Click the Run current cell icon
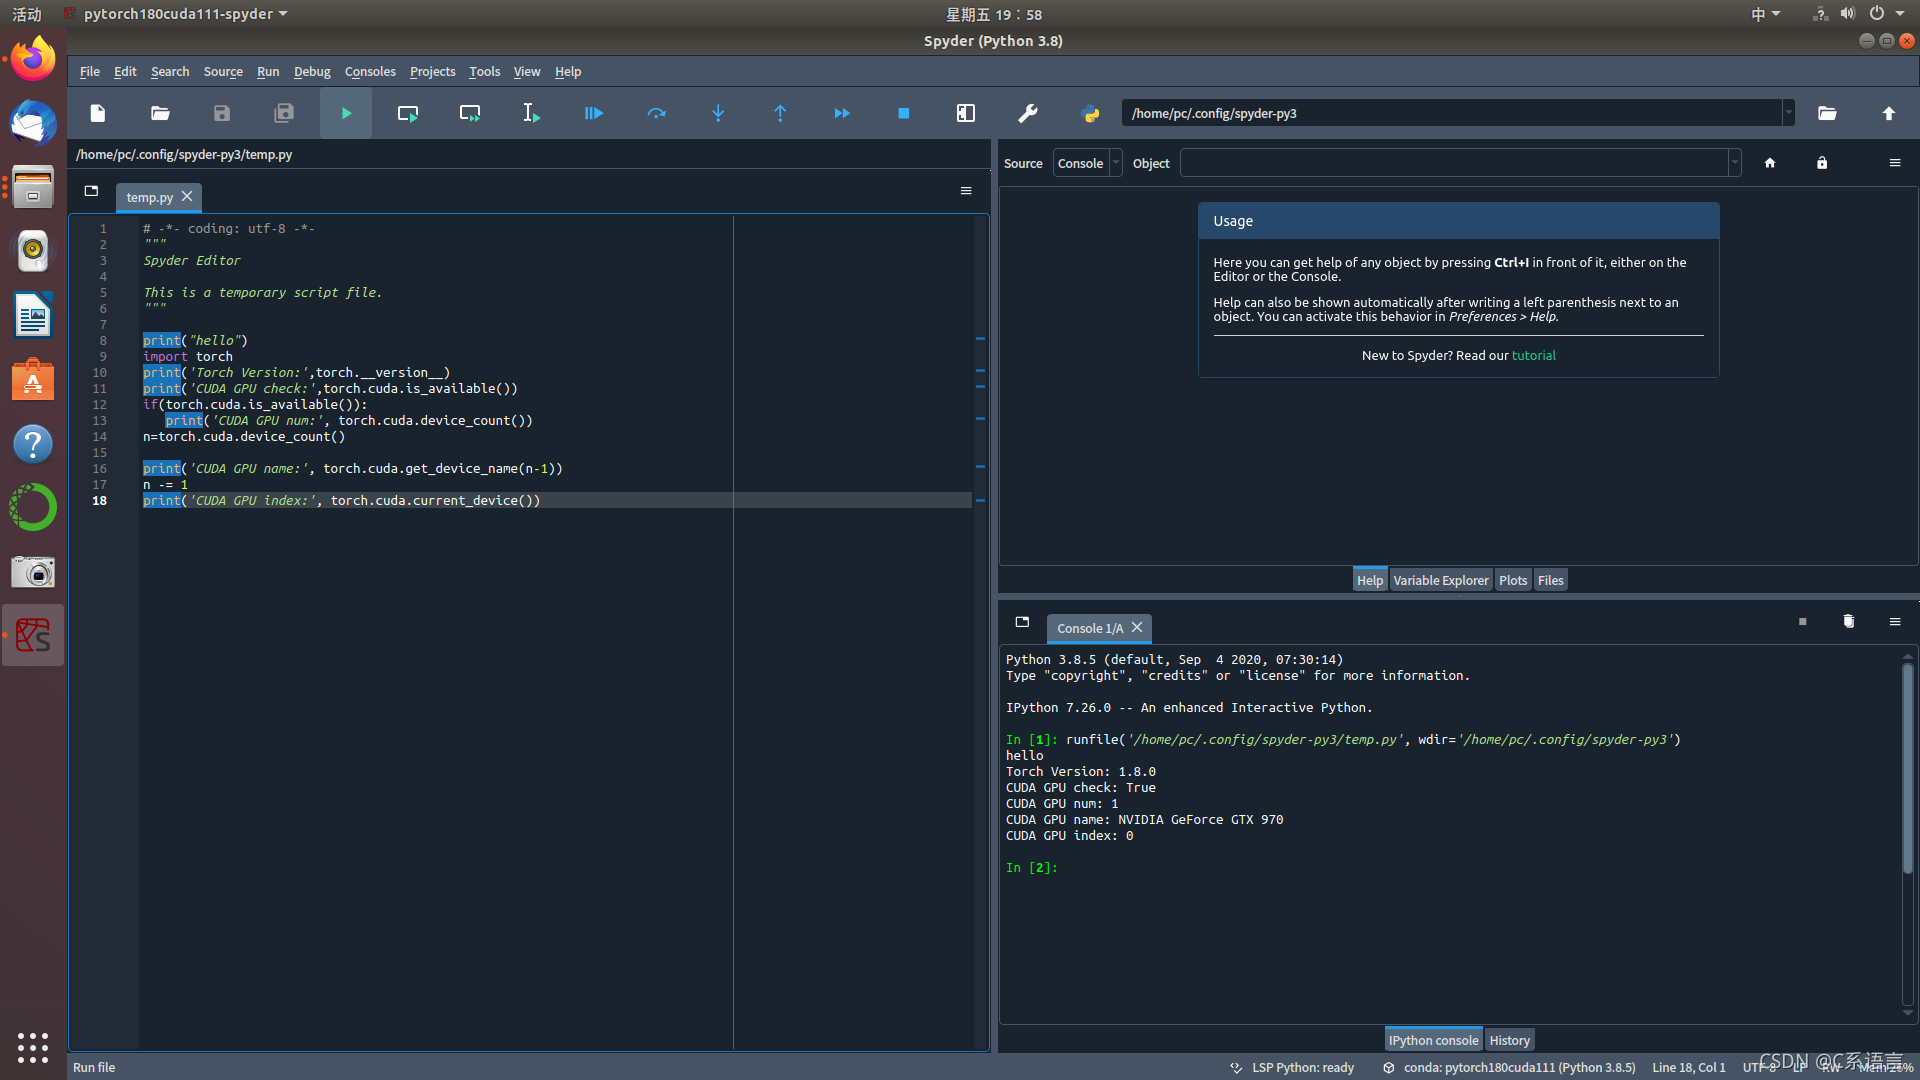The image size is (1920, 1080). pyautogui.click(x=407, y=113)
